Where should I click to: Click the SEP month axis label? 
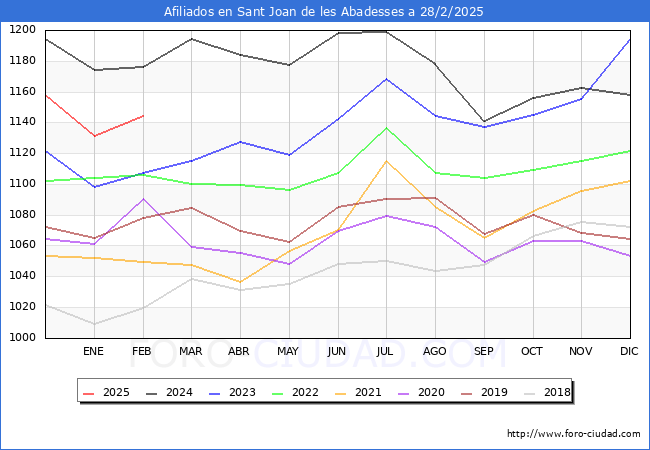pyautogui.click(x=483, y=351)
